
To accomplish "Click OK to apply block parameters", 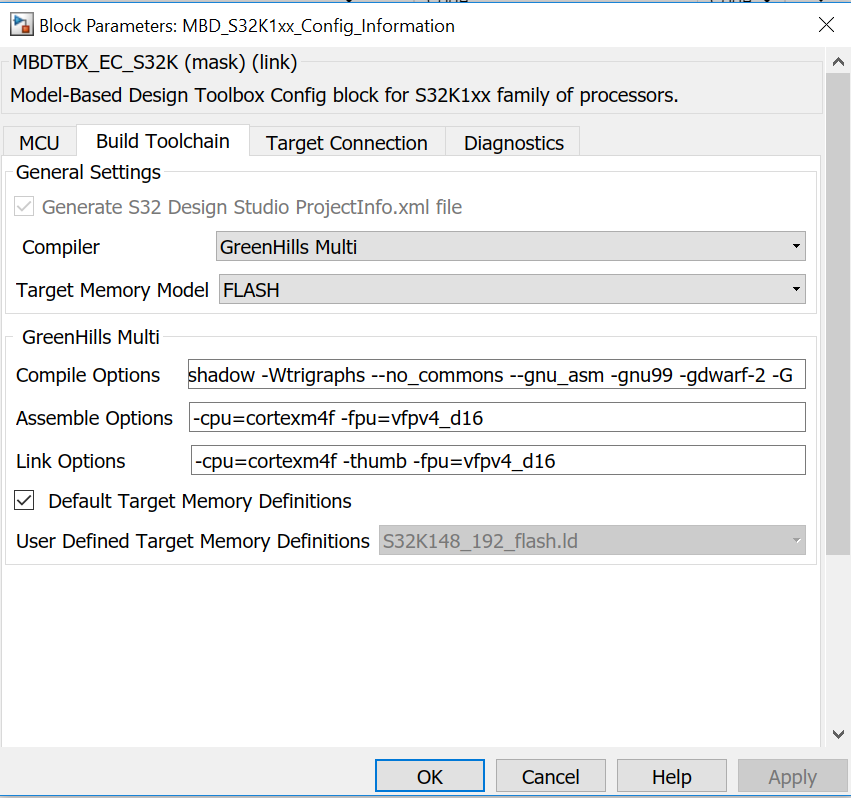I will [x=429, y=775].
